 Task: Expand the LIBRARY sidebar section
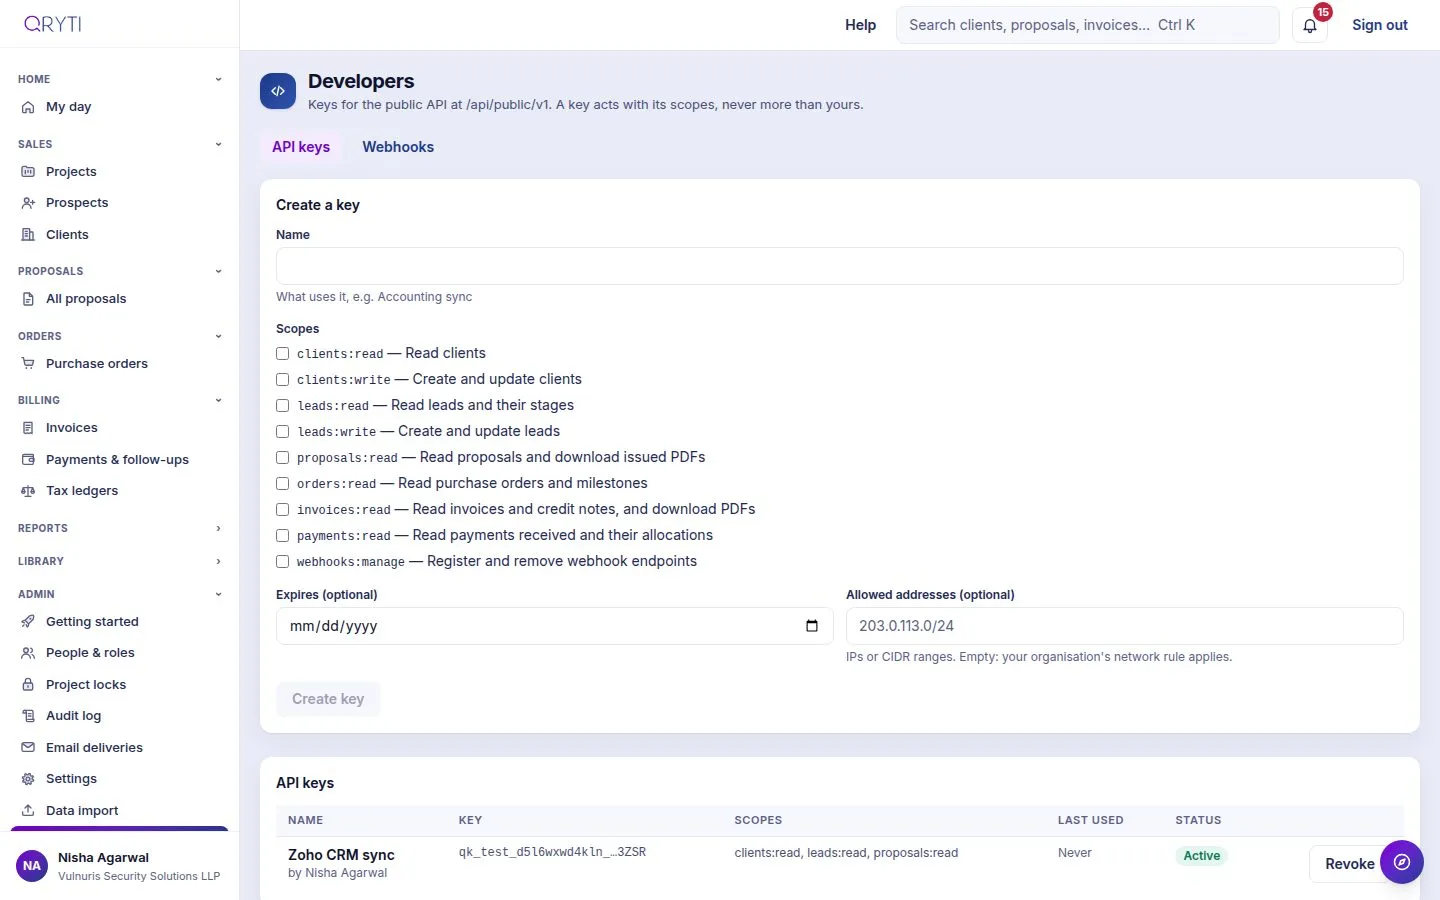click(120, 561)
